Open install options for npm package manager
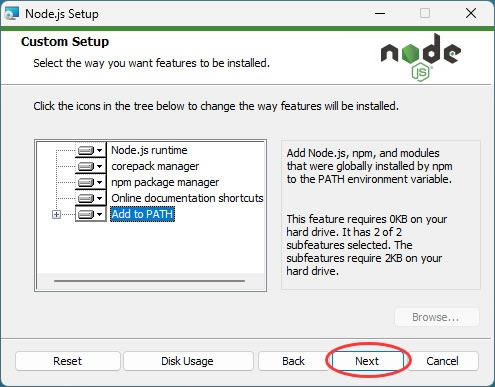 tap(90, 182)
